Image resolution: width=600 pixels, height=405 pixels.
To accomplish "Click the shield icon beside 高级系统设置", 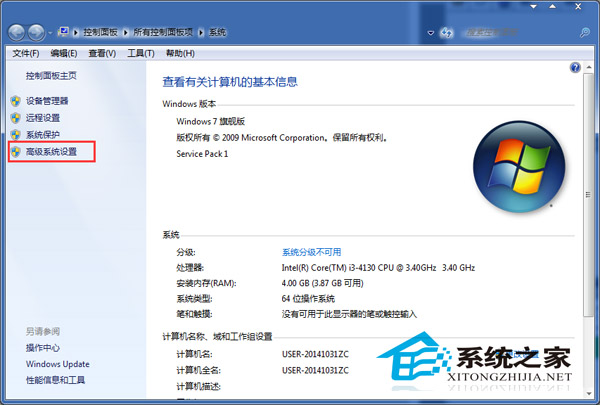I will point(16,152).
